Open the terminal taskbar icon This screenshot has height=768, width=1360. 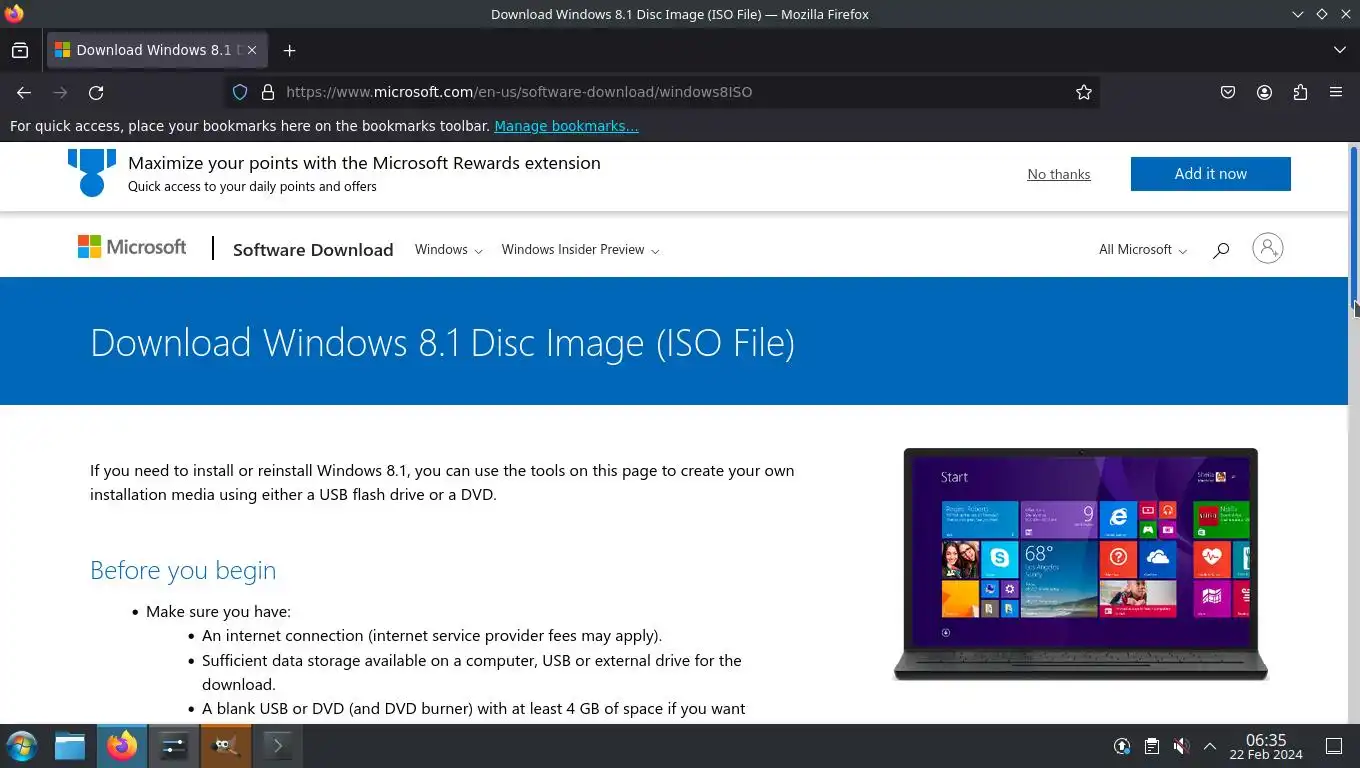click(278, 746)
